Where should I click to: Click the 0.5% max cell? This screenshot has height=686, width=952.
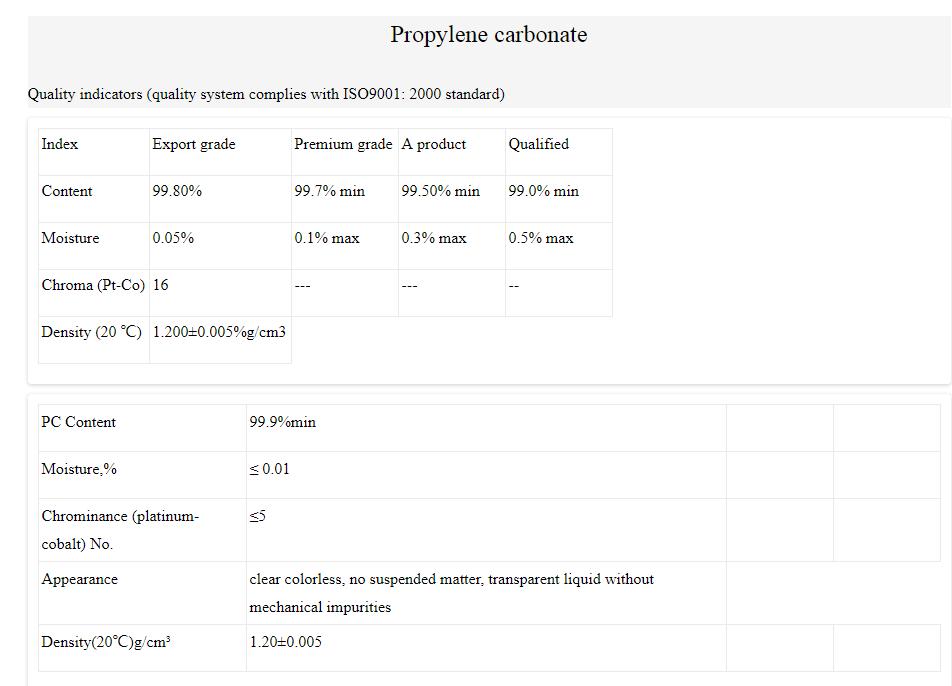[x=540, y=238]
